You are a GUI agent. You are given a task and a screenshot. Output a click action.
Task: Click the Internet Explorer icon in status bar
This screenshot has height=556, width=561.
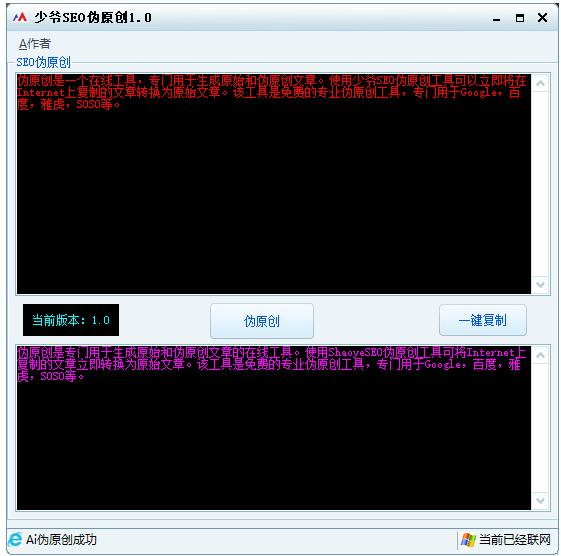tap(15, 539)
